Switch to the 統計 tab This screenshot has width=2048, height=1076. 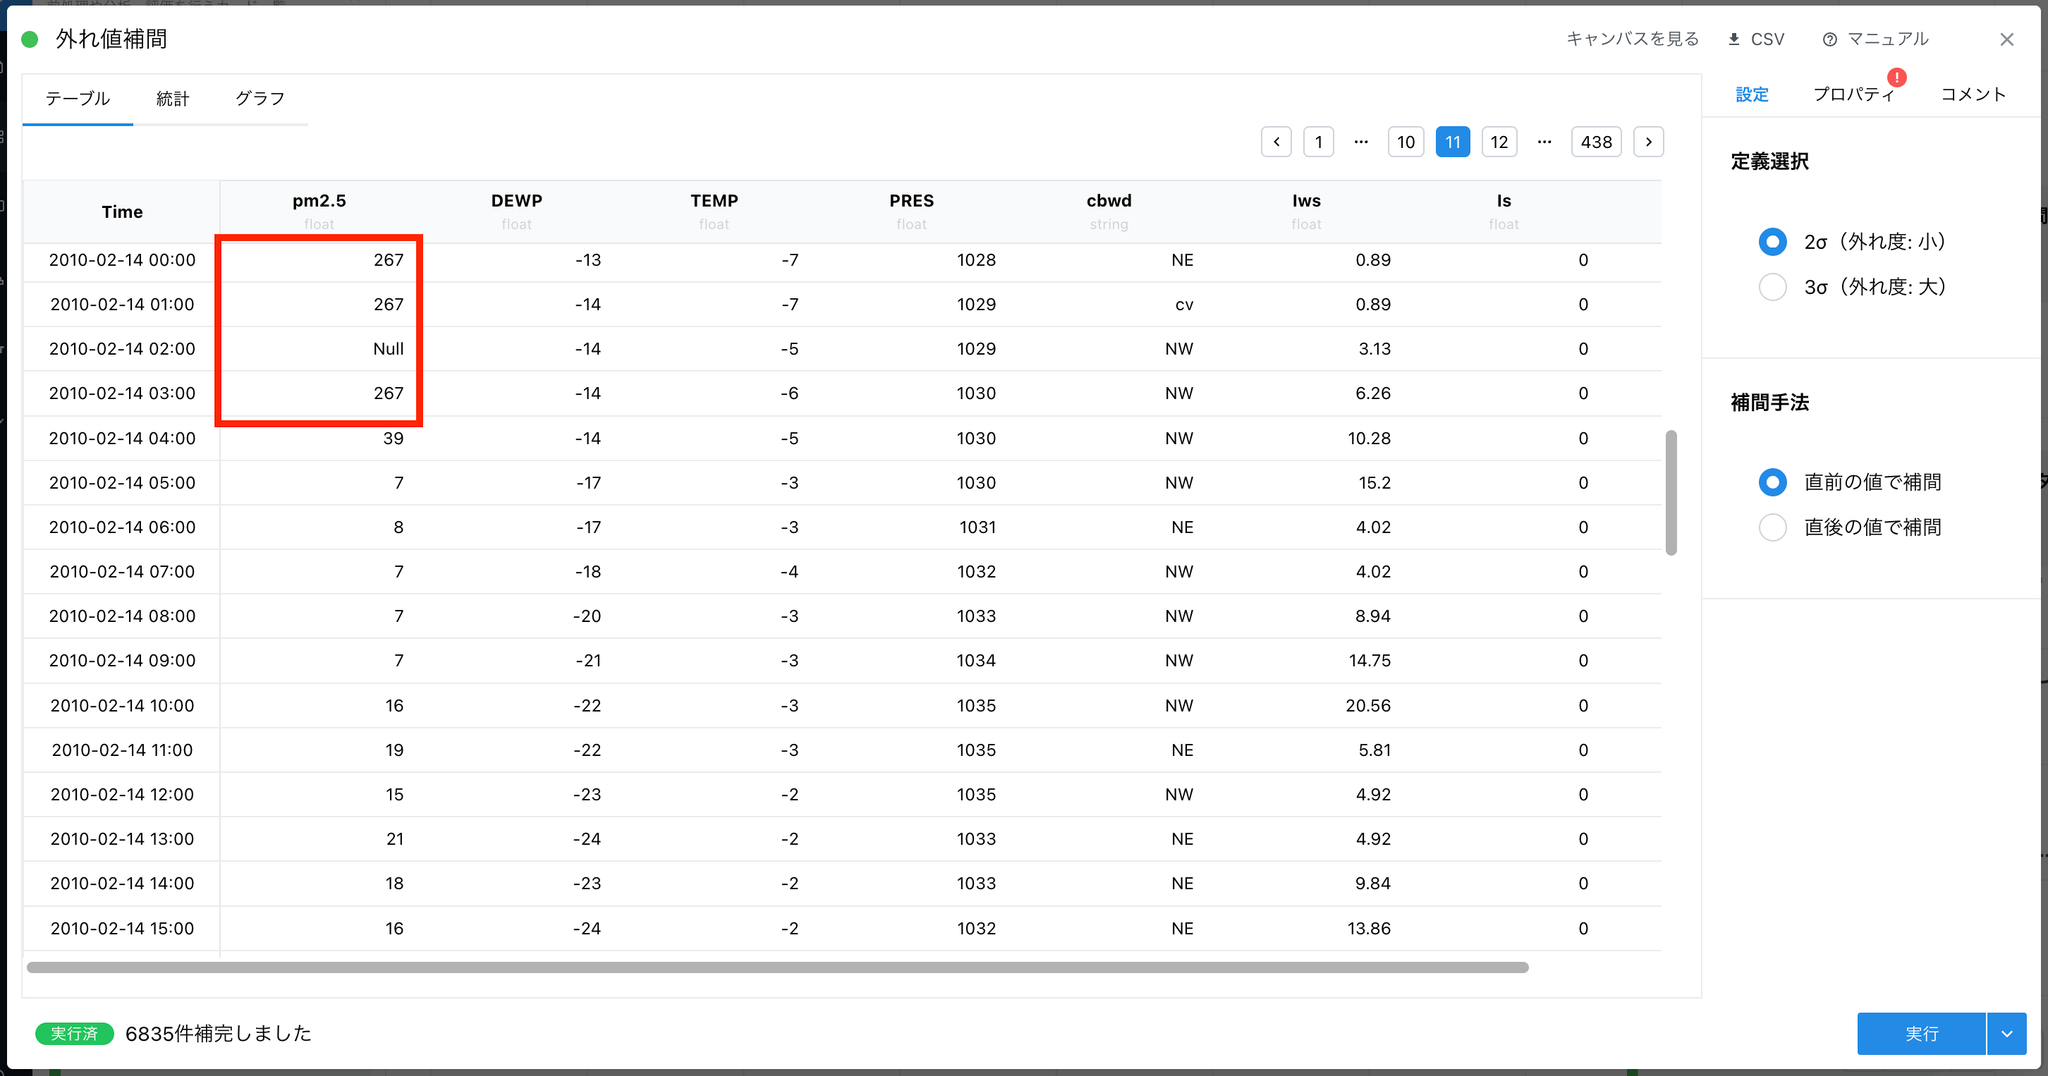(x=173, y=98)
